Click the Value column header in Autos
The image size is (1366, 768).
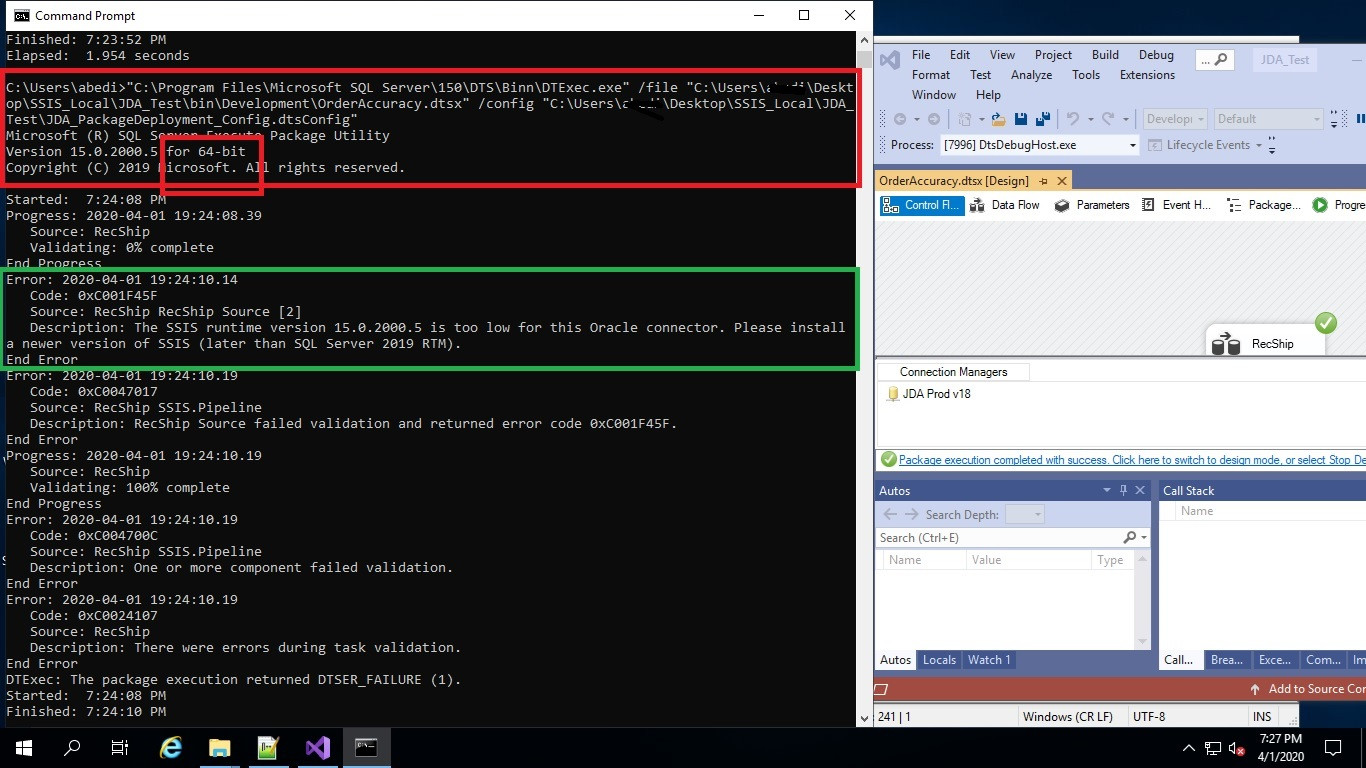1027,560
